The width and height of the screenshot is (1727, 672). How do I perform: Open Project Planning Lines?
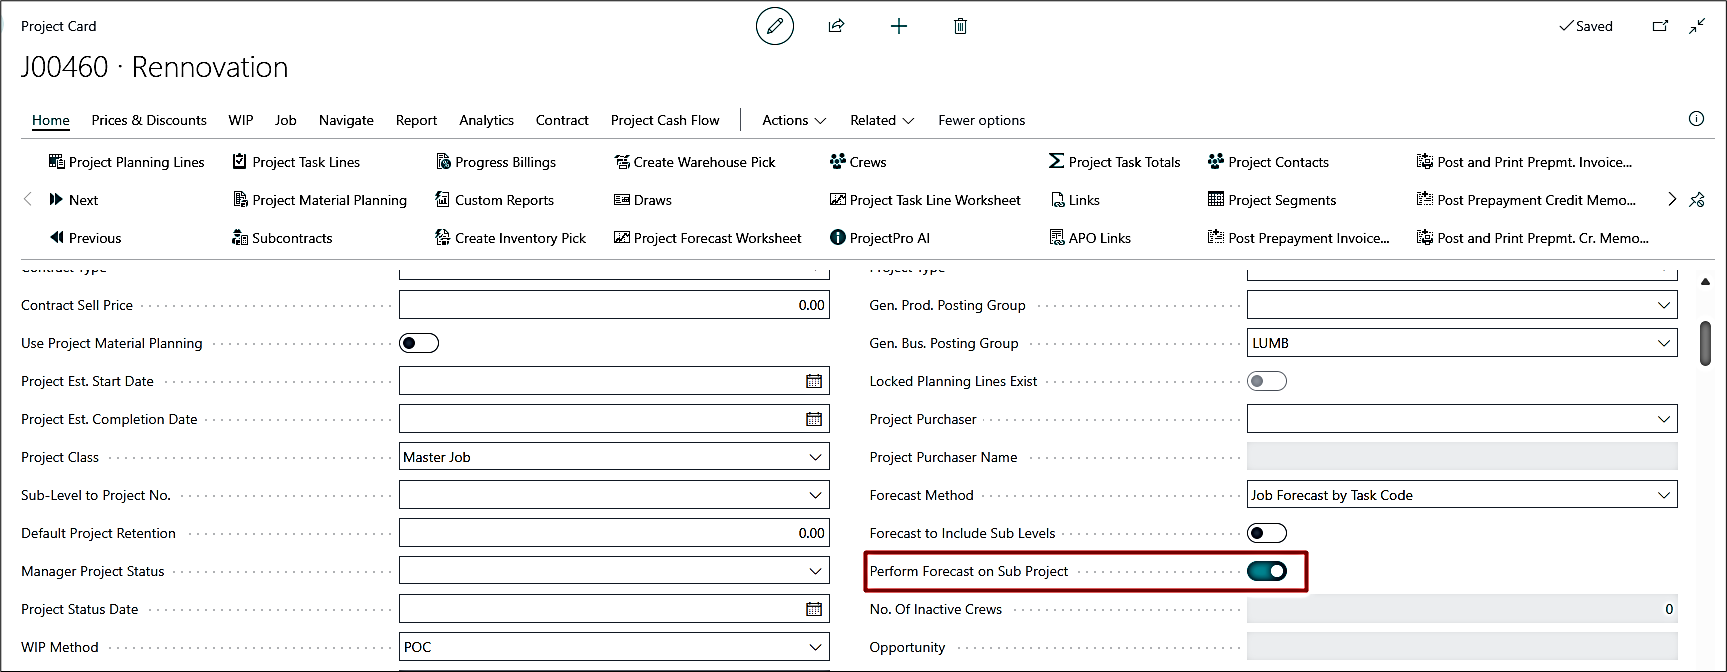(x=126, y=162)
